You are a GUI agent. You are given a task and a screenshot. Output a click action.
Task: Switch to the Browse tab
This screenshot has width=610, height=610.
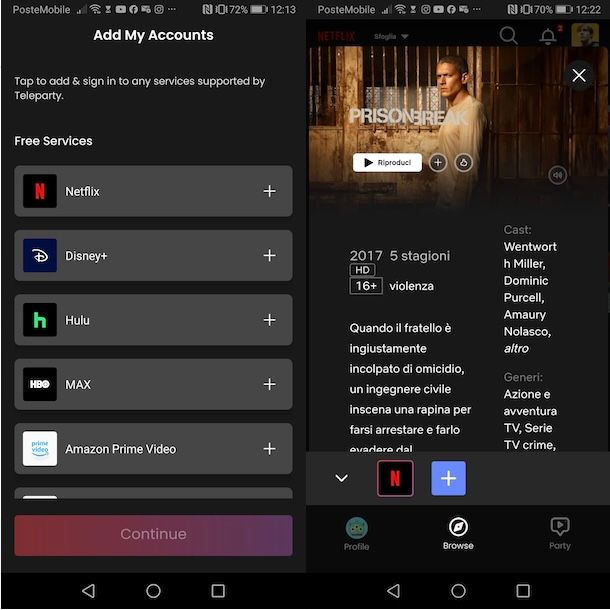[x=458, y=534]
